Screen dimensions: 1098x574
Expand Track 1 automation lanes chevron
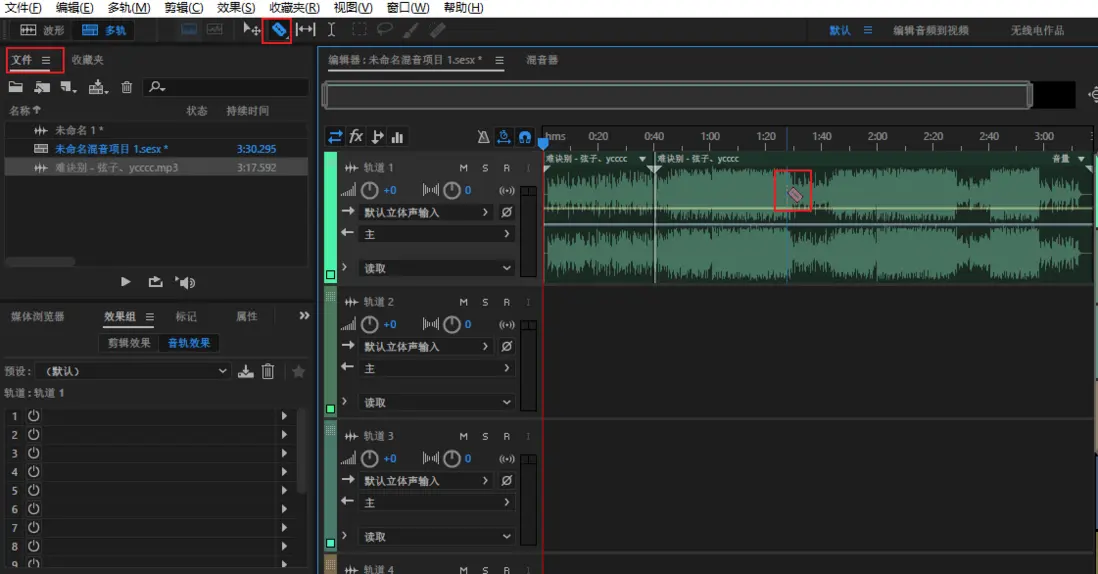point(345,267)
